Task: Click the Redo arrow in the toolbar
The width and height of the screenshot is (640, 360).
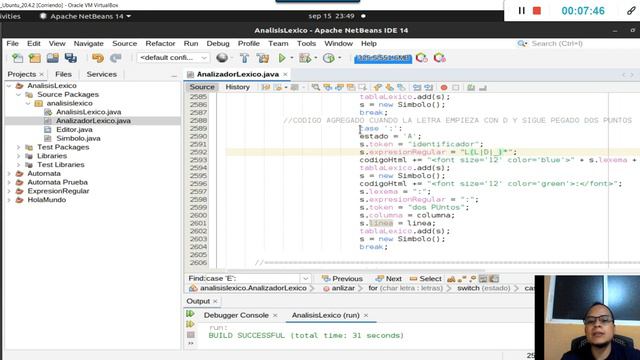Action: pyautogui.click(x=116, y=58)
